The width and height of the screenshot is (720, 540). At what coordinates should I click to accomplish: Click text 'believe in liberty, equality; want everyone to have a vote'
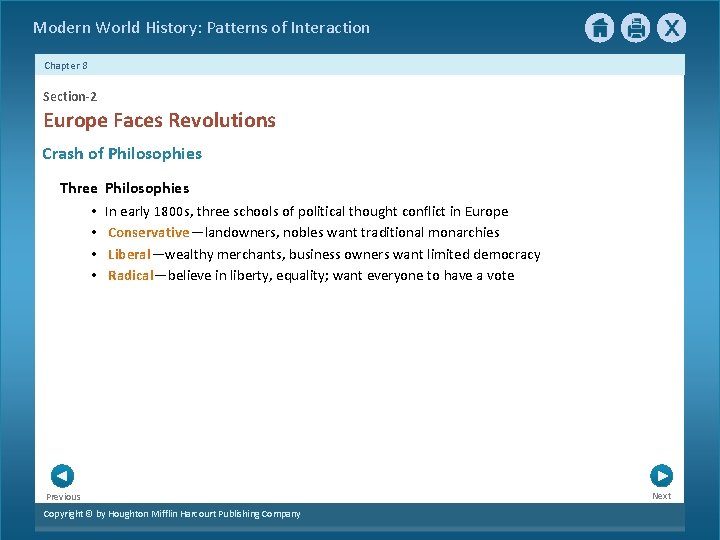point(341,276)
